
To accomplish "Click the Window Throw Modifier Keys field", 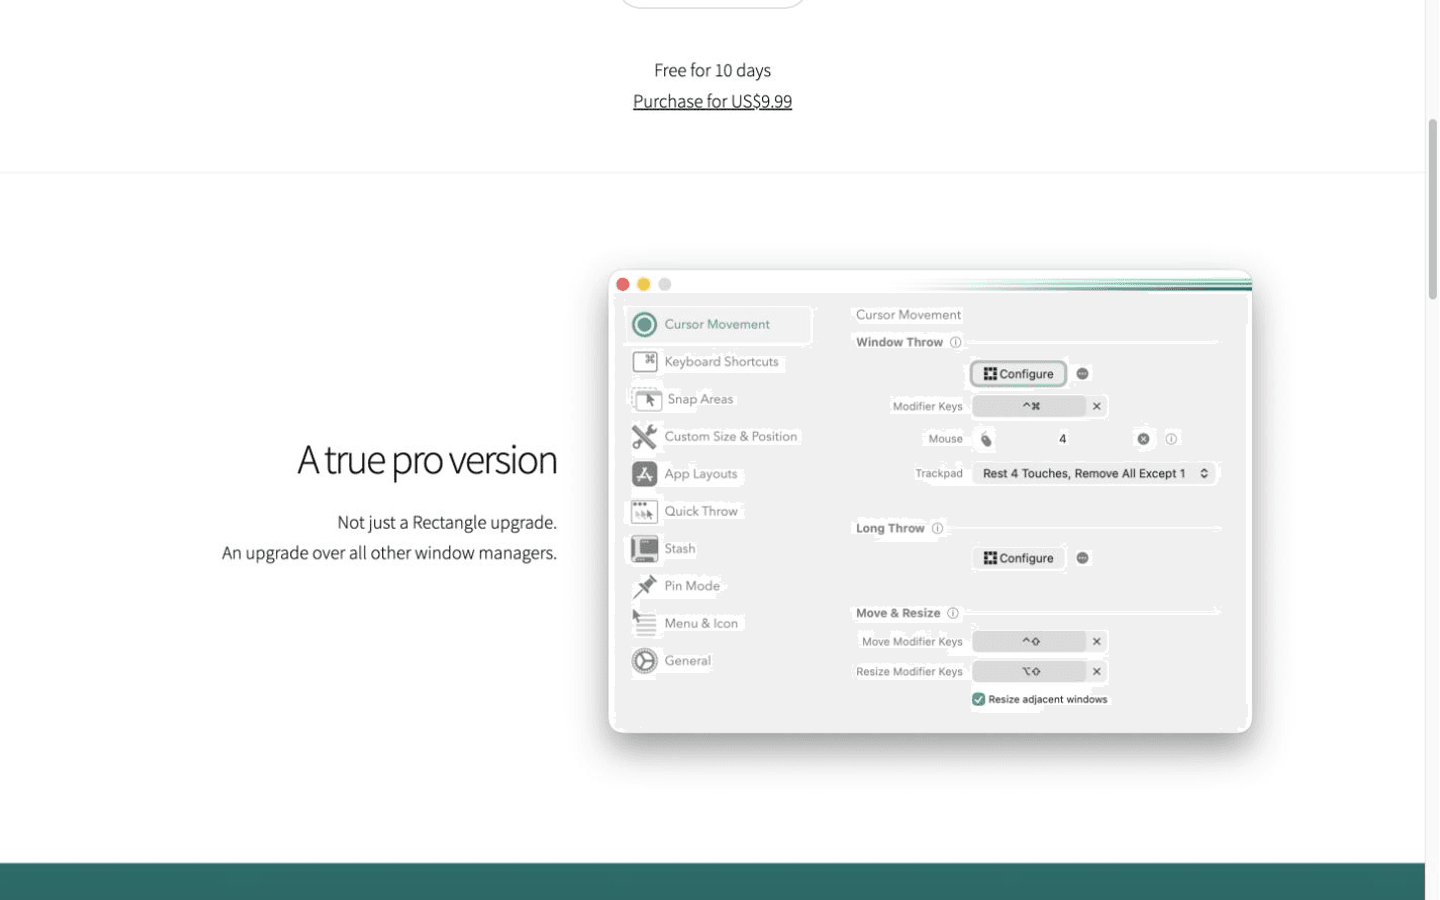I will [1030, 406].
